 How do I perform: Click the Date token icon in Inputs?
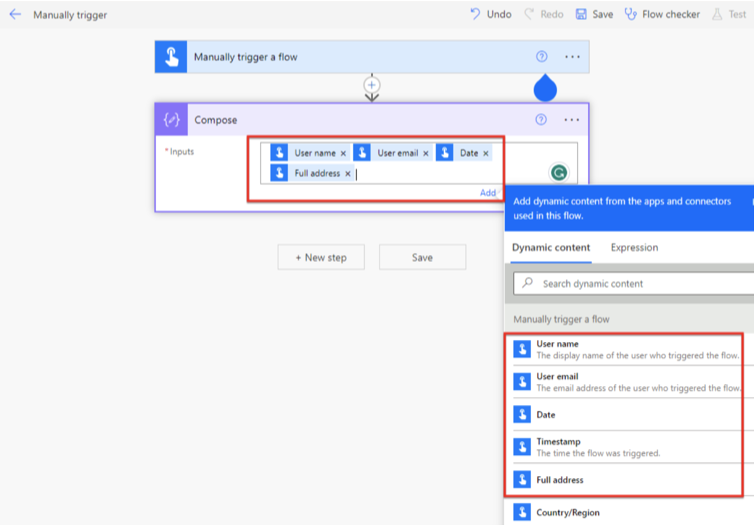pos(445,153)
